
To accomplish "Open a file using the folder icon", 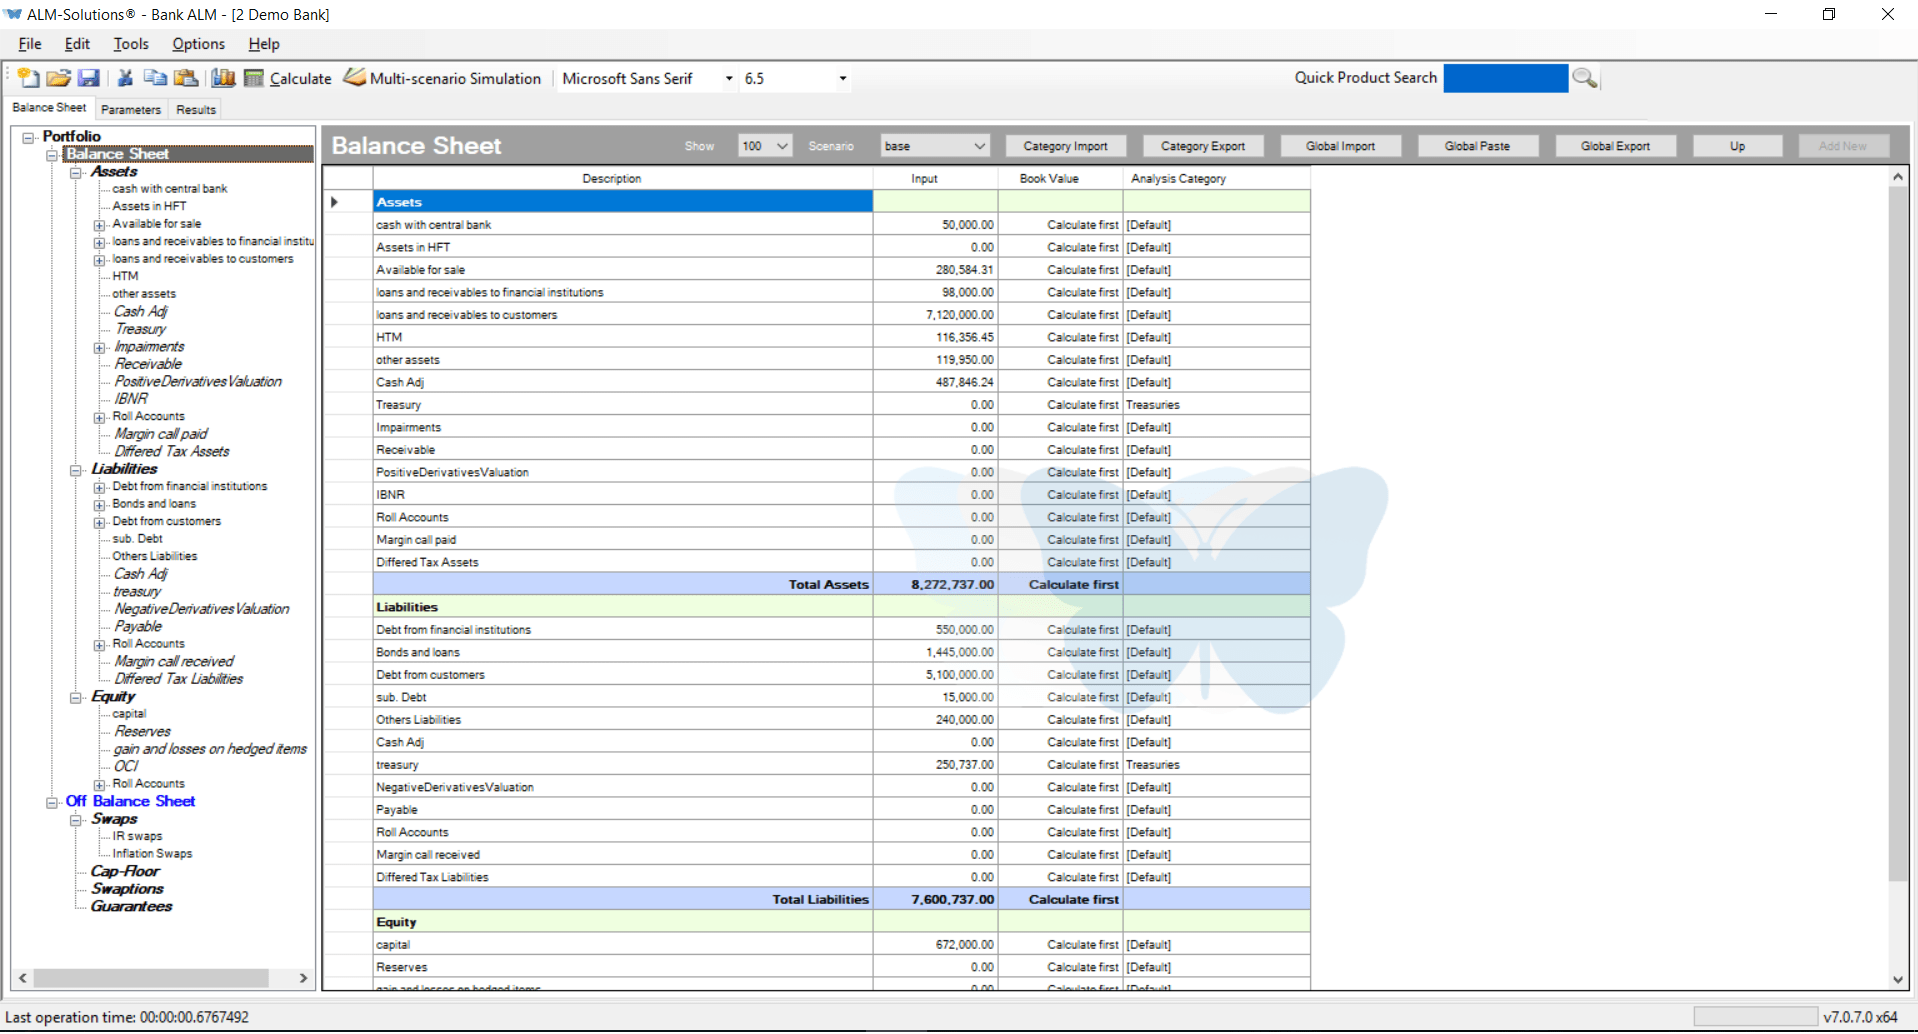I will pos(59,78).
